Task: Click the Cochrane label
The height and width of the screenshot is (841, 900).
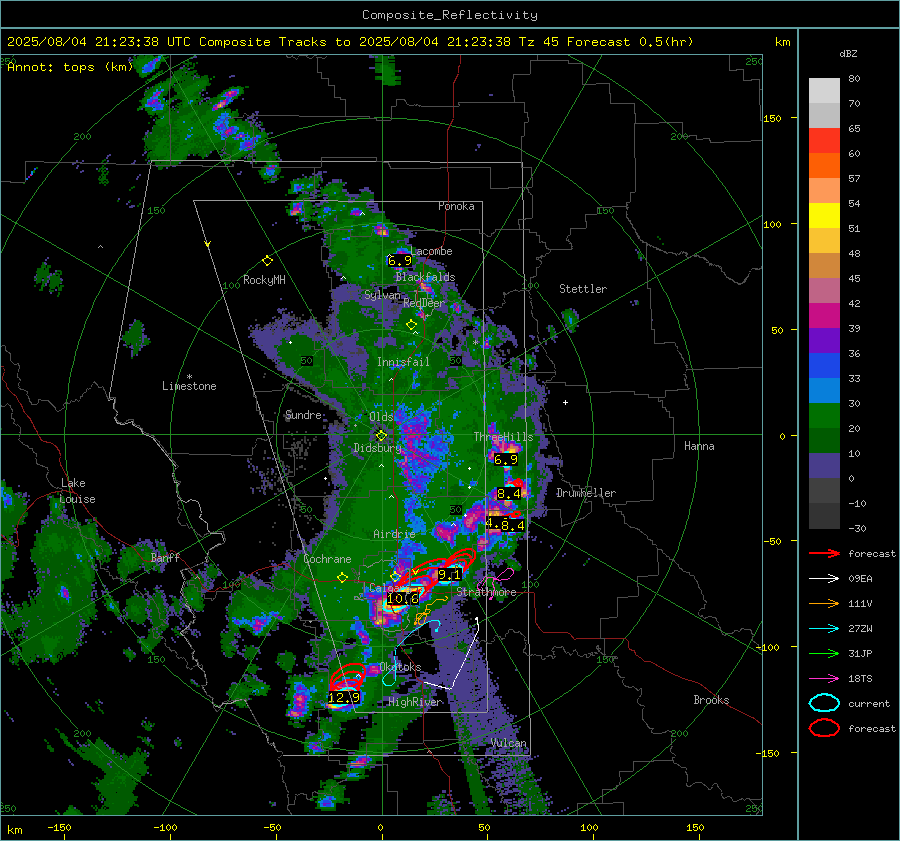Action: (327, 559)
